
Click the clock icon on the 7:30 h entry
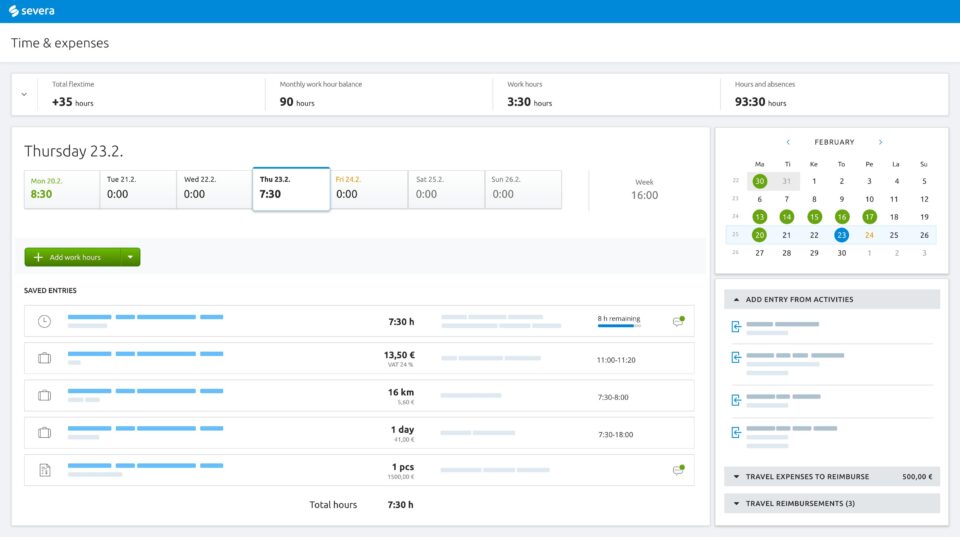(x=44, y=321)
